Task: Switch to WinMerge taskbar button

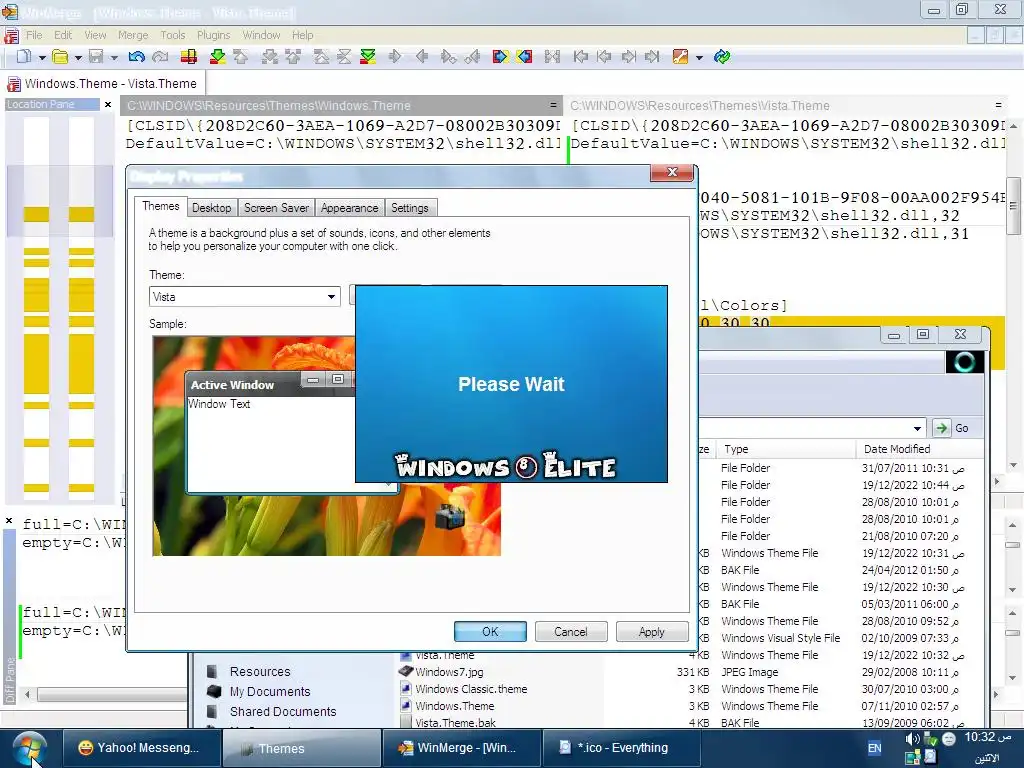Action: [461, 748]
